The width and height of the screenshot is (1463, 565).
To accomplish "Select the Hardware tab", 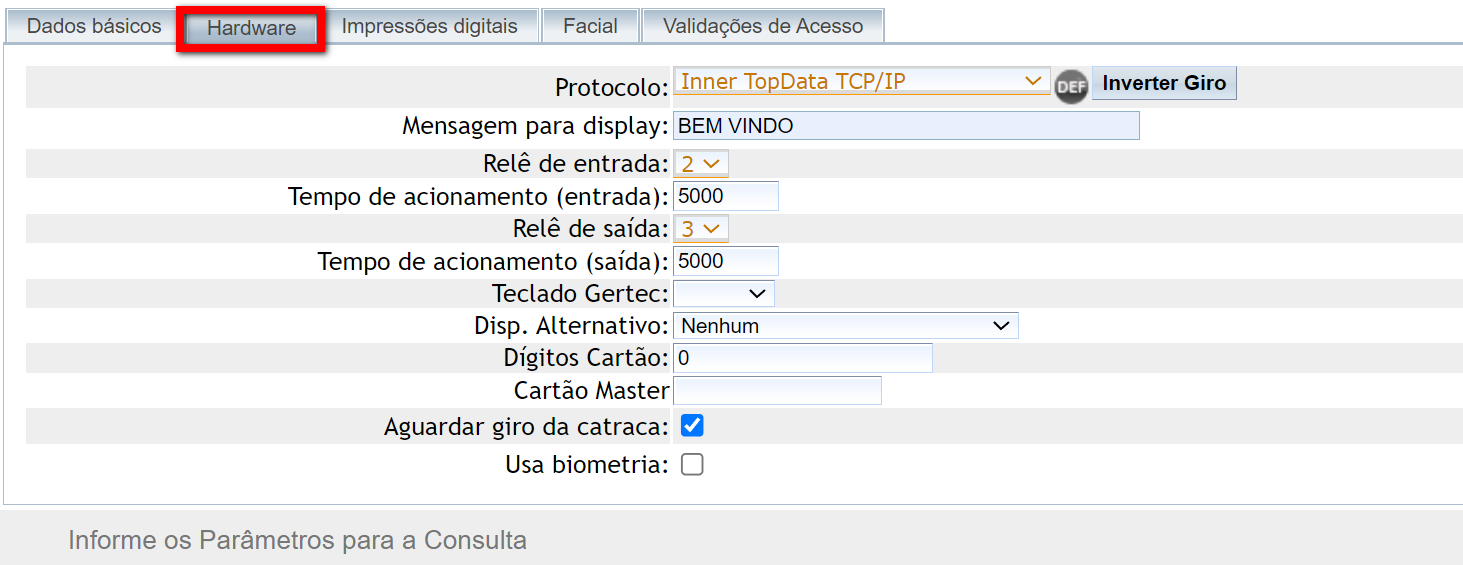I will tap(251, 28).
